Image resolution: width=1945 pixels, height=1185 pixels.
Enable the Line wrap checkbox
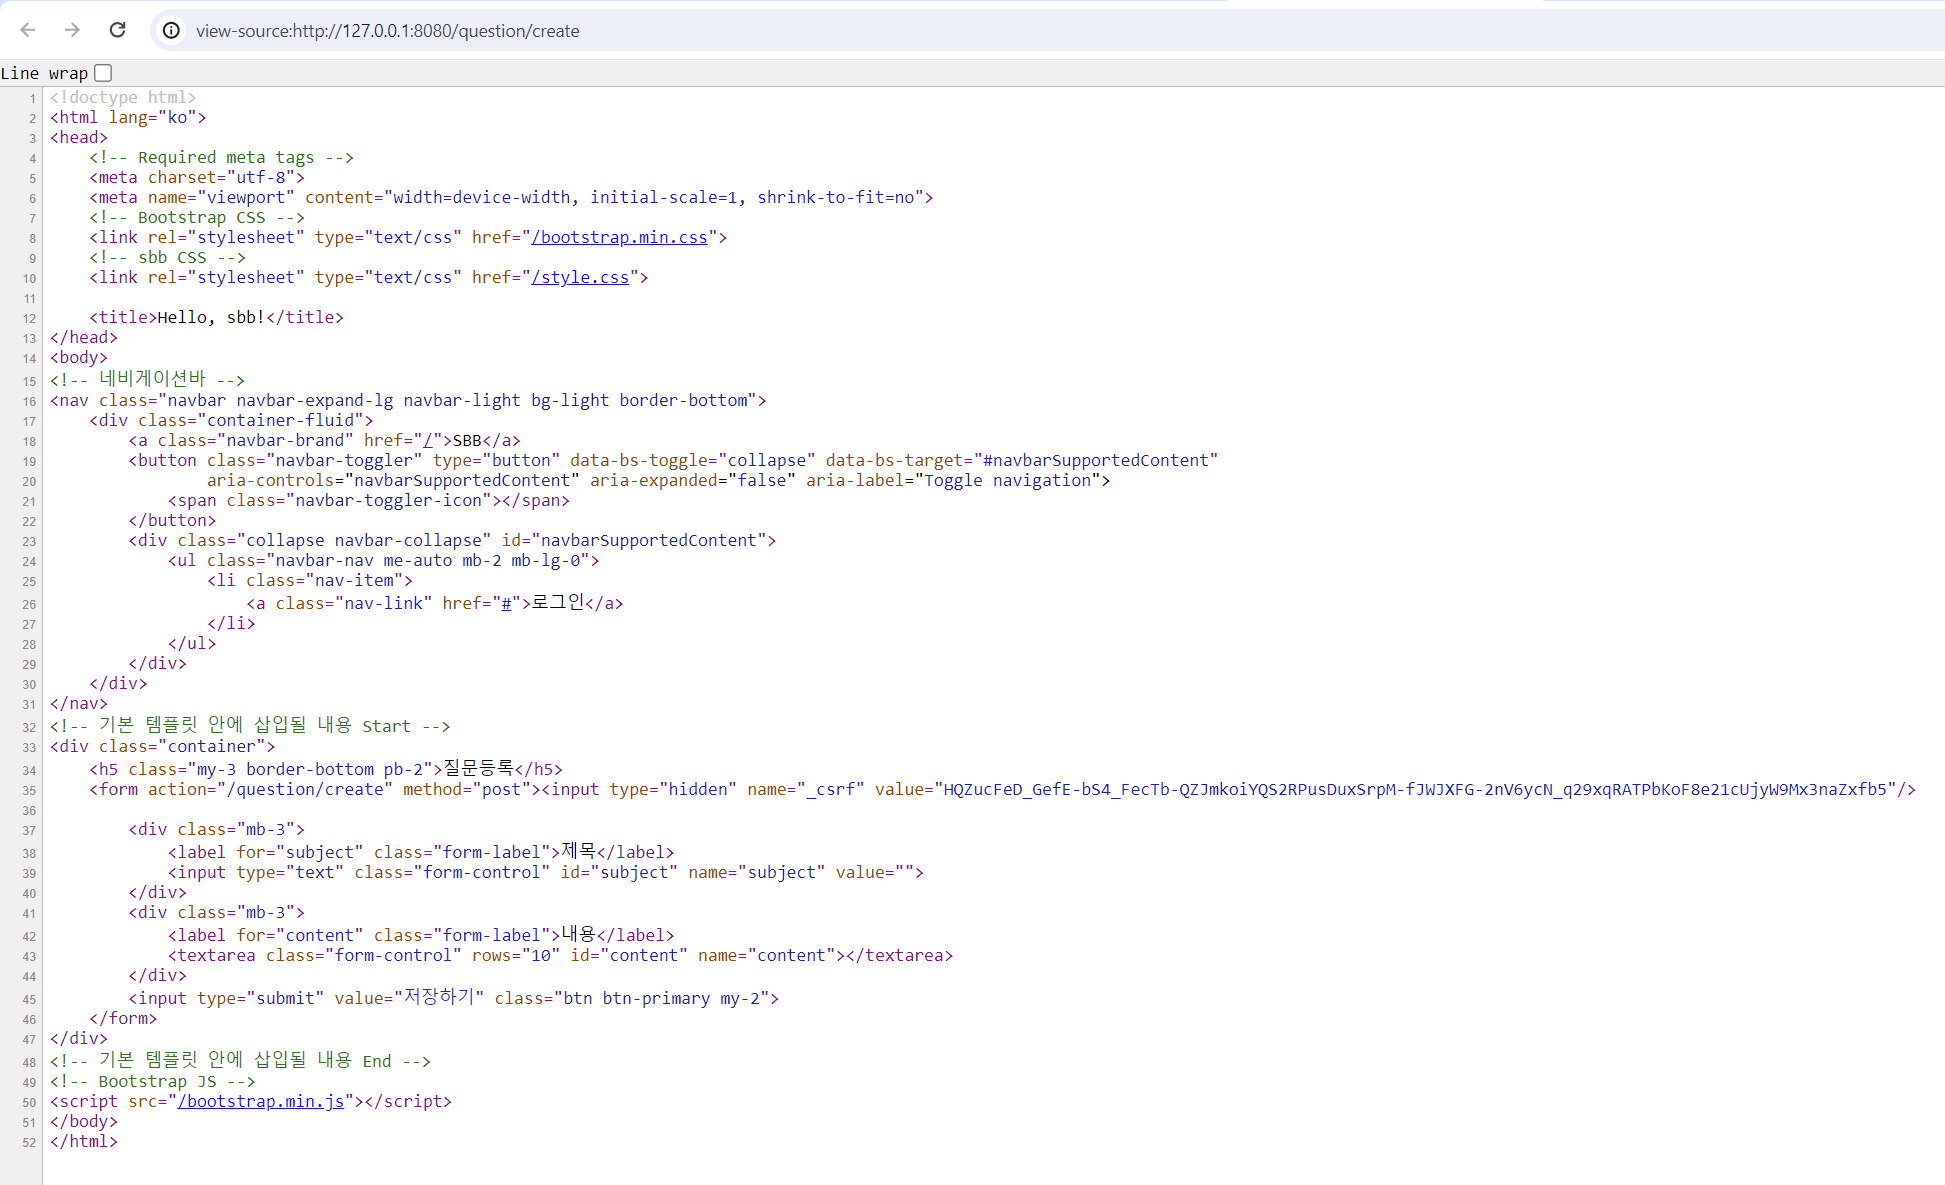point(103,73)
